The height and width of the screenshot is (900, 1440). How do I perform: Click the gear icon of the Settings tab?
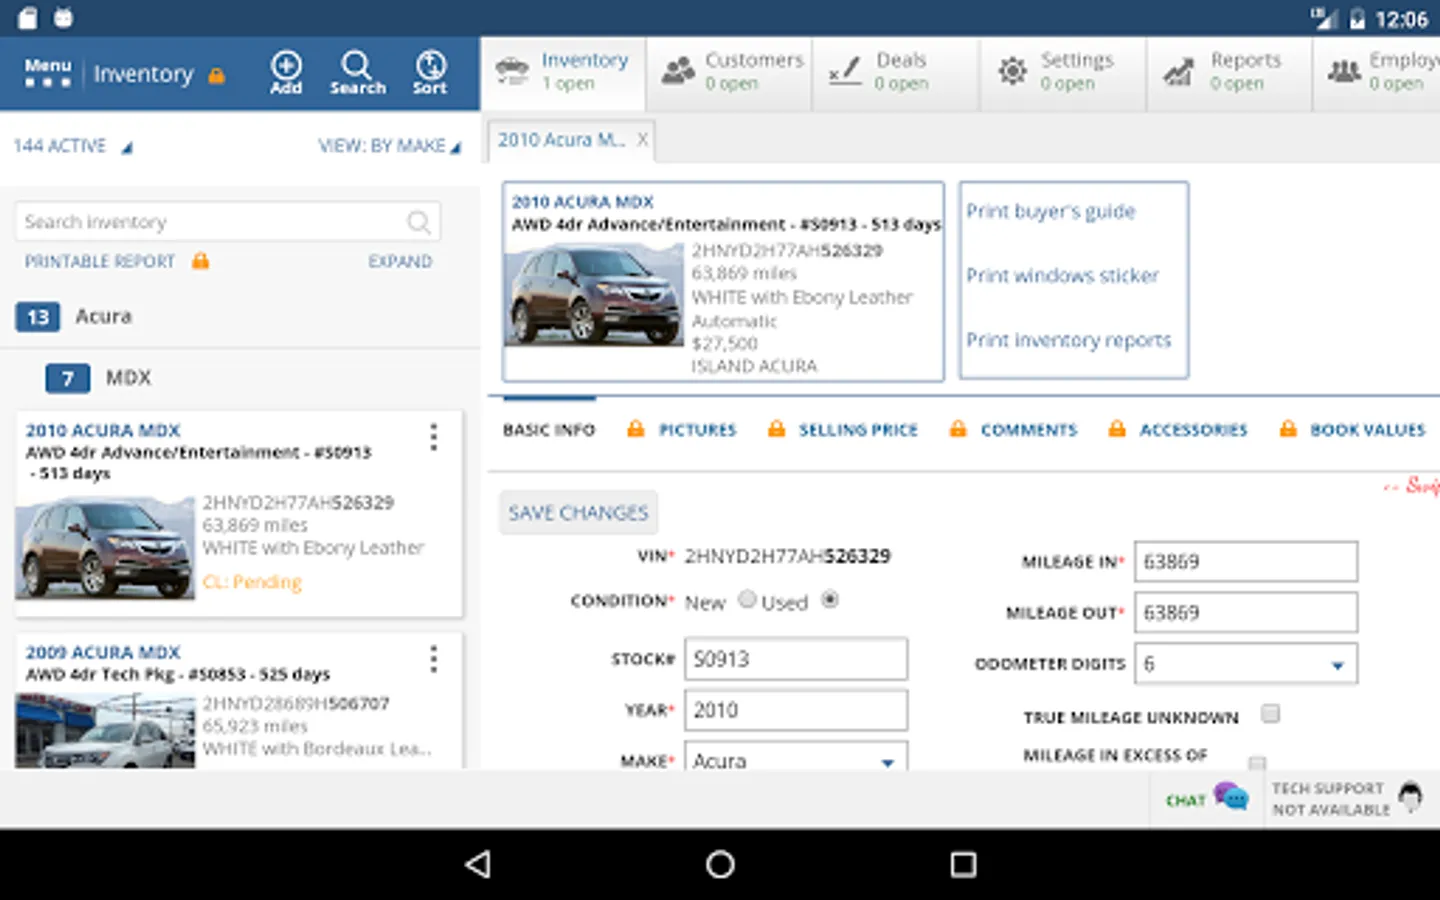tap(1012, 71)
